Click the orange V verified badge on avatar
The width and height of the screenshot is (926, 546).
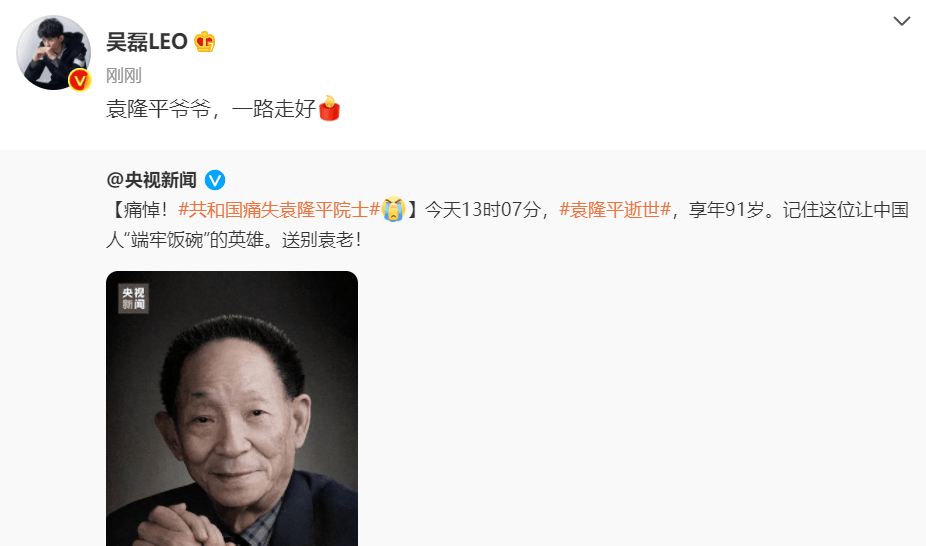[x=80, y=80]
